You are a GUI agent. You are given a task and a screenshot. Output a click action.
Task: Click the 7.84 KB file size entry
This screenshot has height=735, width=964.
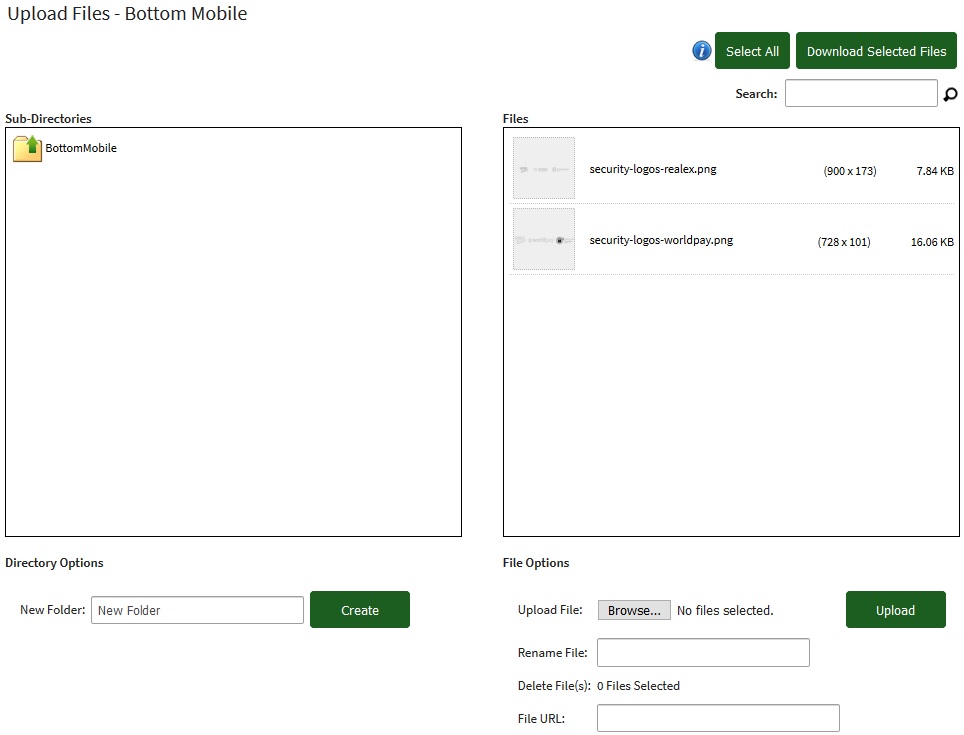point(934,171)
